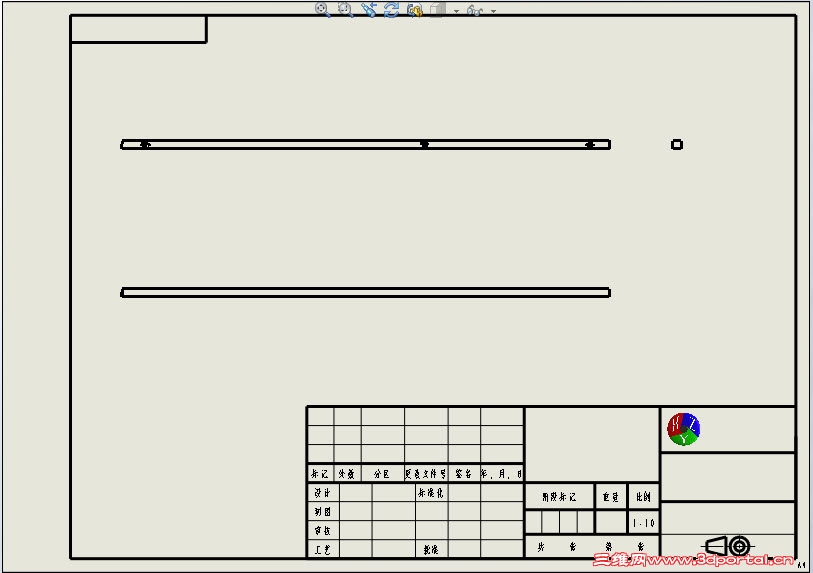Click the 审核 row label

323,530
